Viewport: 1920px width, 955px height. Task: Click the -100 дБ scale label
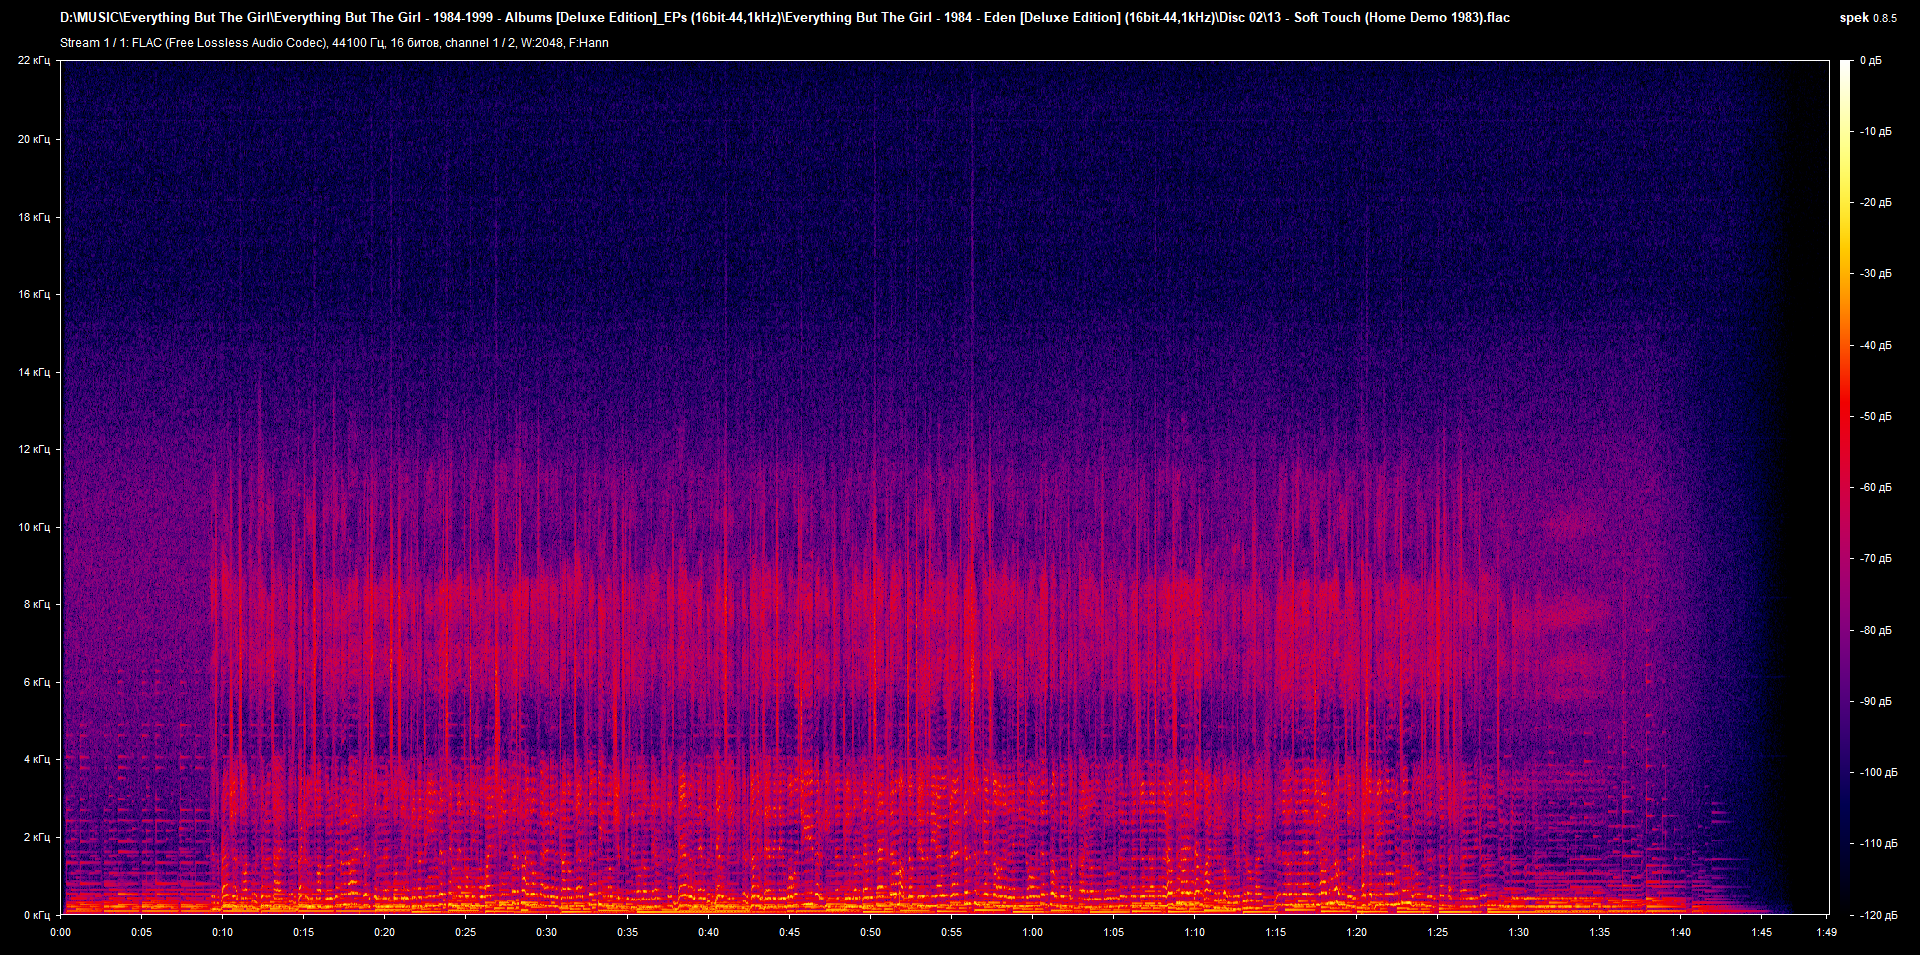(x=1878, y=773)
